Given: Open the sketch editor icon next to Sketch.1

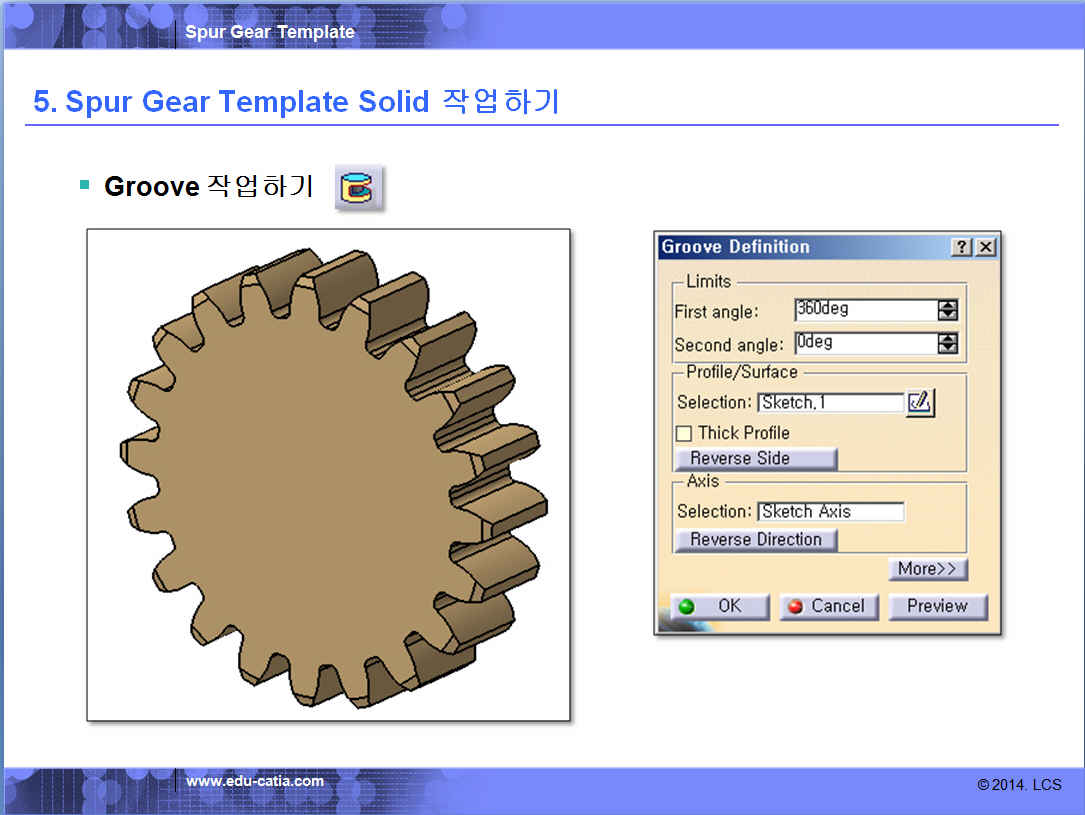Looking at the screenshot, I should click(919, 402).
